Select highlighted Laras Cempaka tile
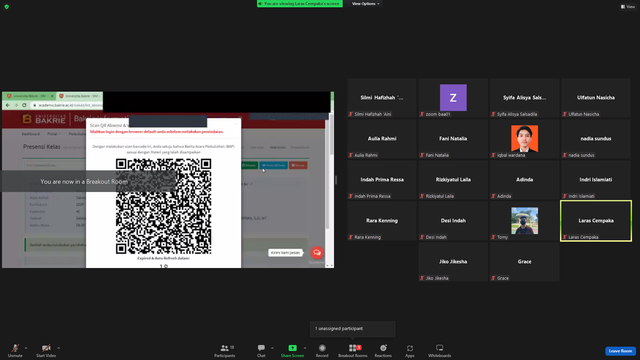Viewport: 640px width, 360px height. click(596, 221)
